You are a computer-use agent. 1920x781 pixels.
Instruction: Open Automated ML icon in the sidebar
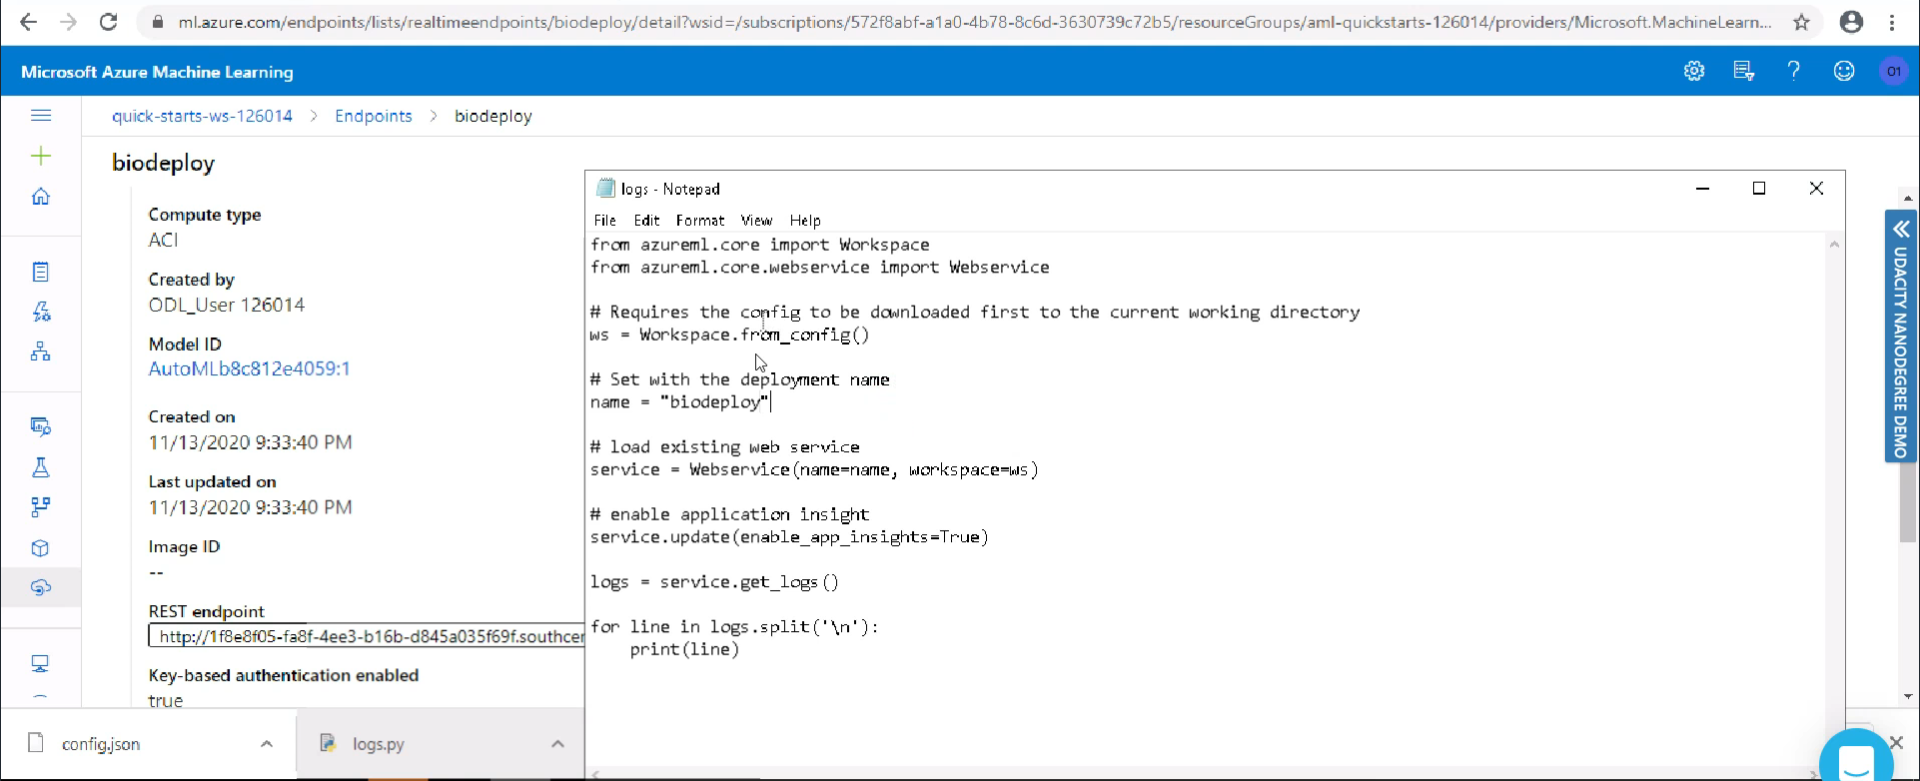coord(41,312)
